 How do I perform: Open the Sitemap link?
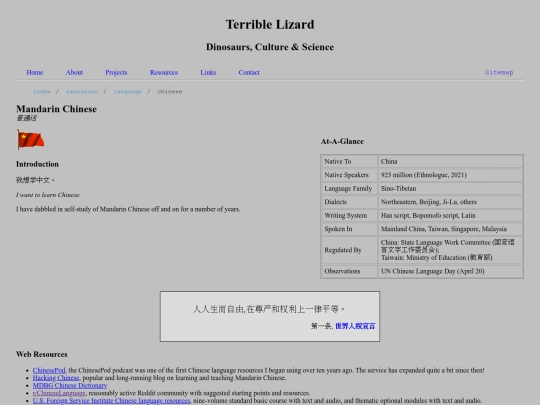pos(499,72)
